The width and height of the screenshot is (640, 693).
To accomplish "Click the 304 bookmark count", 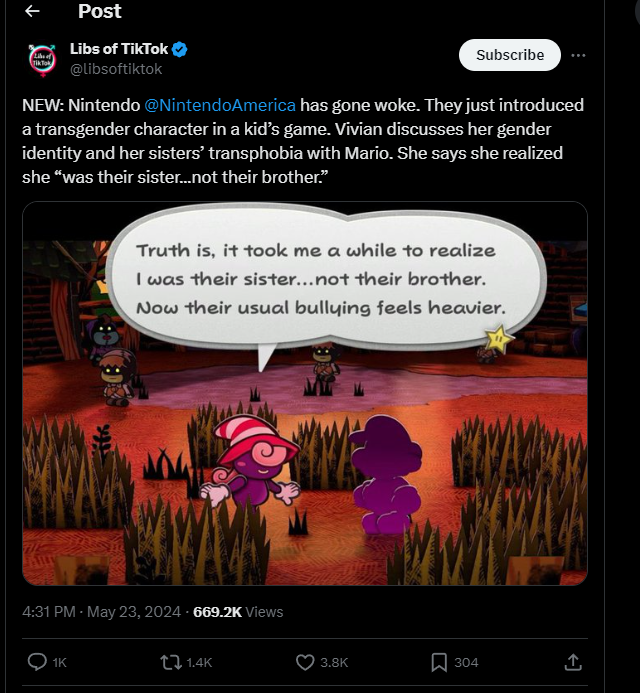I will (466, 662).
